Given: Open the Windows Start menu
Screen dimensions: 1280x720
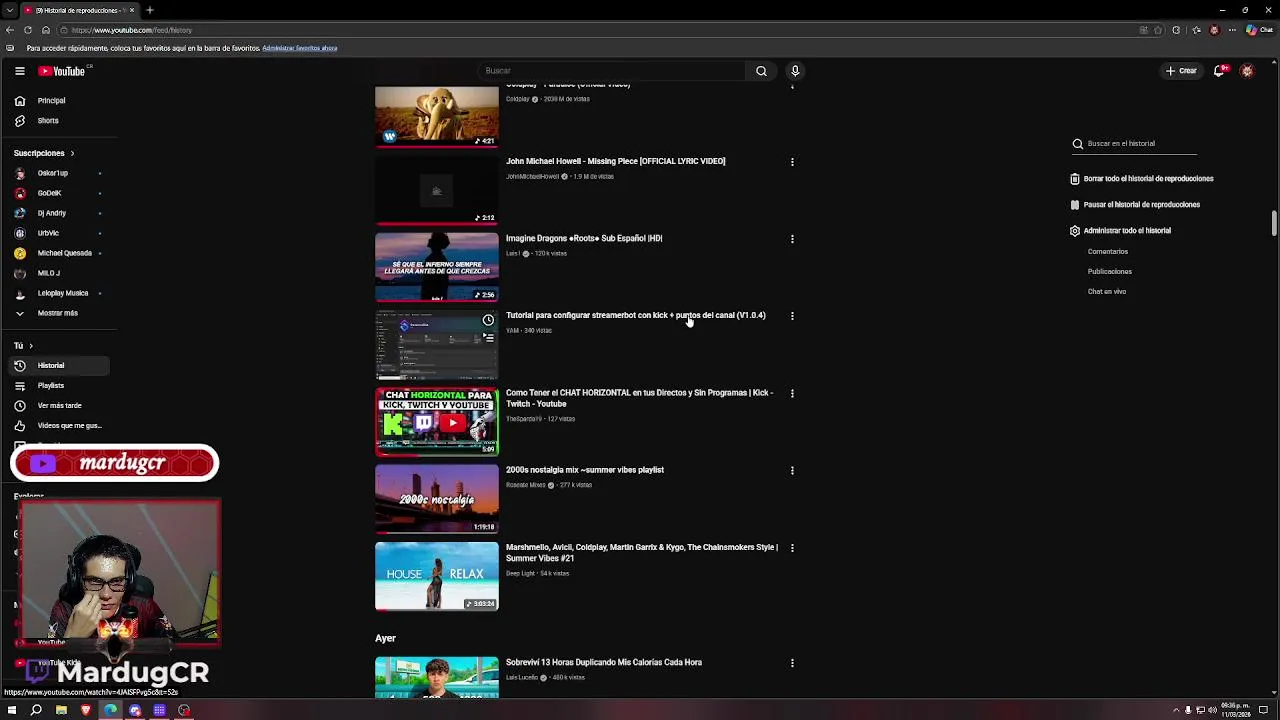Looking at the screenshot, I should (12, 710).
